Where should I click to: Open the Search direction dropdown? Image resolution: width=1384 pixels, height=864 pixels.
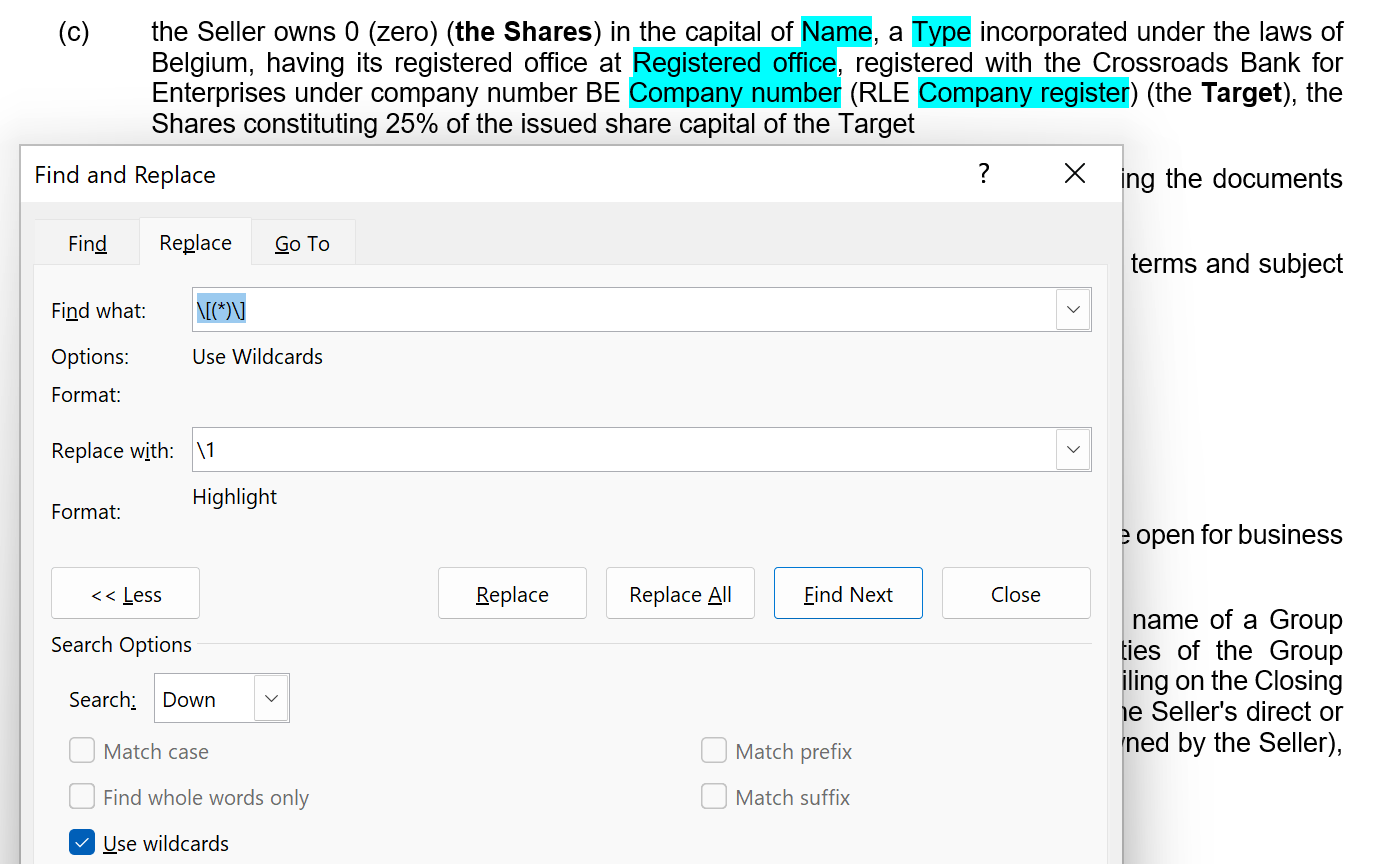pos(271,699)
